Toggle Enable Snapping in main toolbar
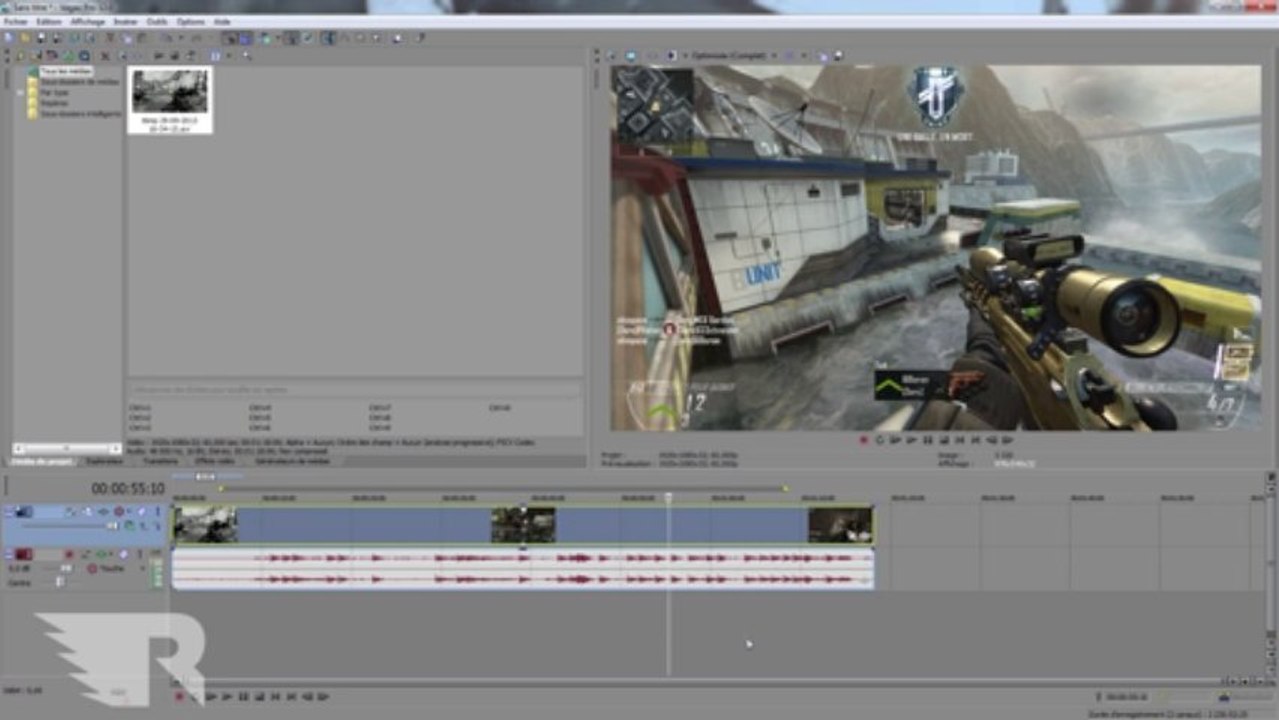 229,38
